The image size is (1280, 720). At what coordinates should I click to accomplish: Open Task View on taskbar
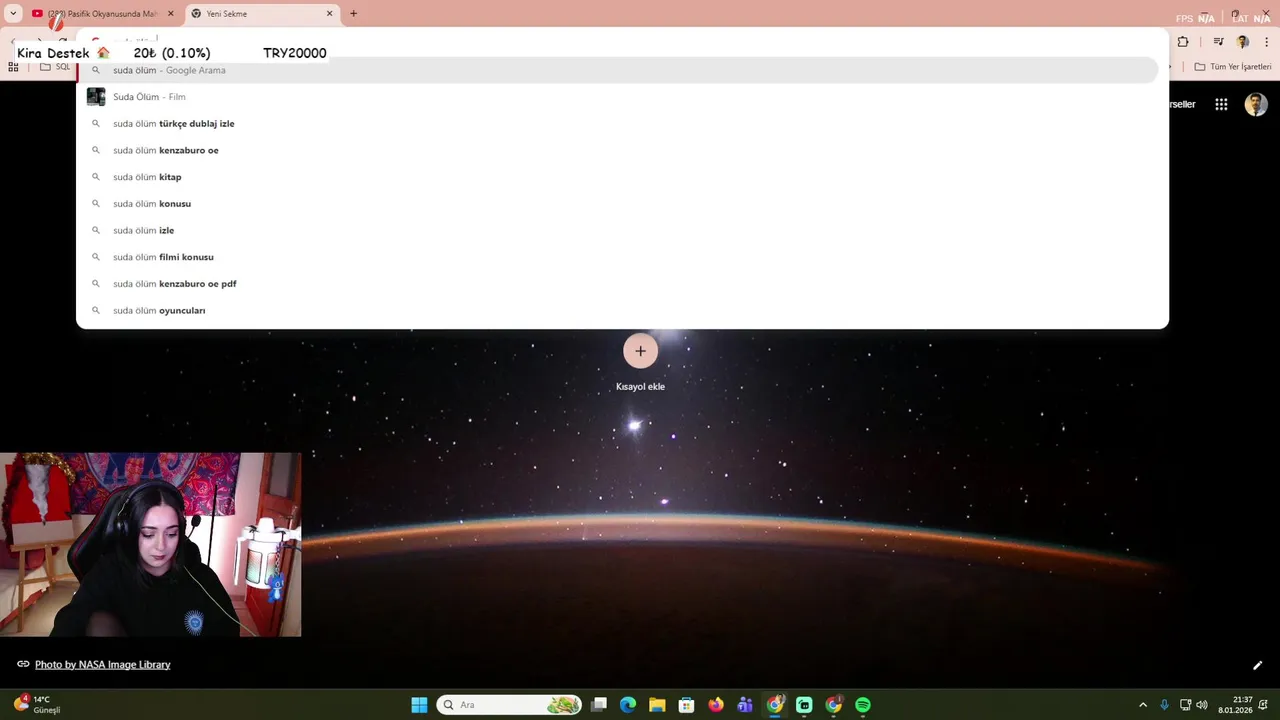[x=599, y=705]
